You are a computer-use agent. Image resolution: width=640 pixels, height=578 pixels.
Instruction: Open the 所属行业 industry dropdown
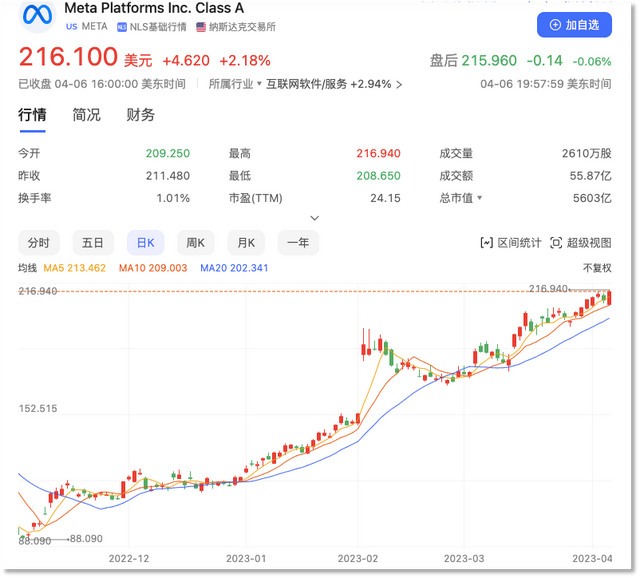pos(235,84)
